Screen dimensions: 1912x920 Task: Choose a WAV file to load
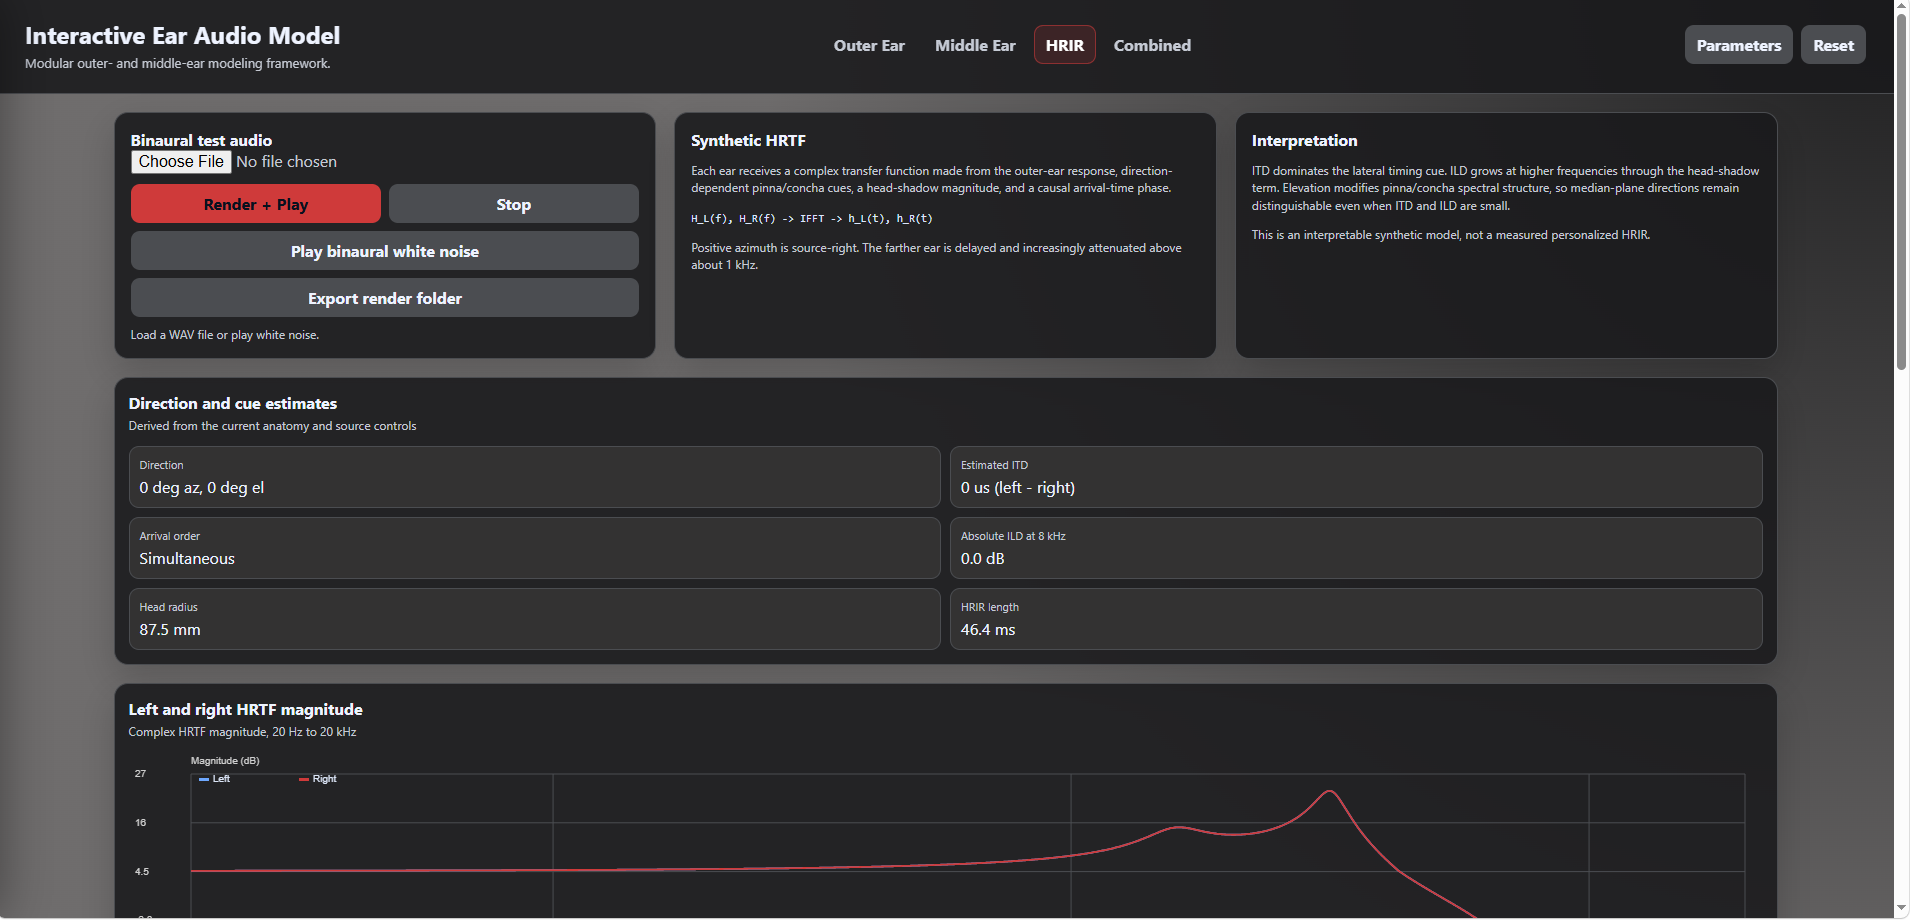181,162
